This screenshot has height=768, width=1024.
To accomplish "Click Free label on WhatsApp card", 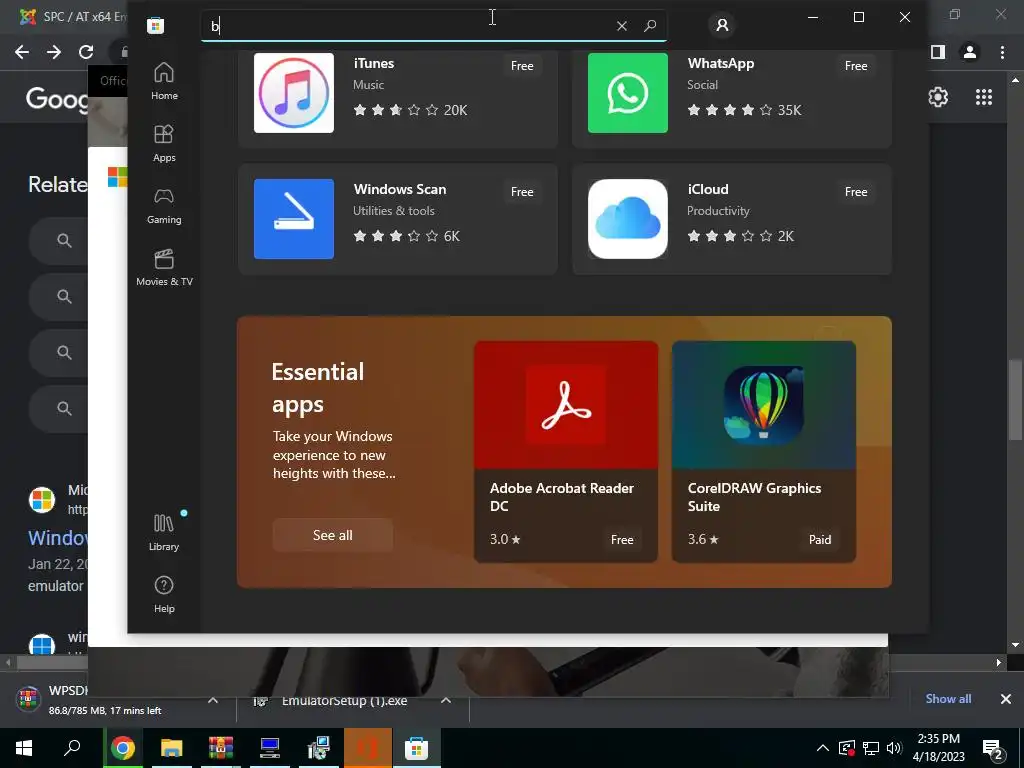I will (856, 65).
